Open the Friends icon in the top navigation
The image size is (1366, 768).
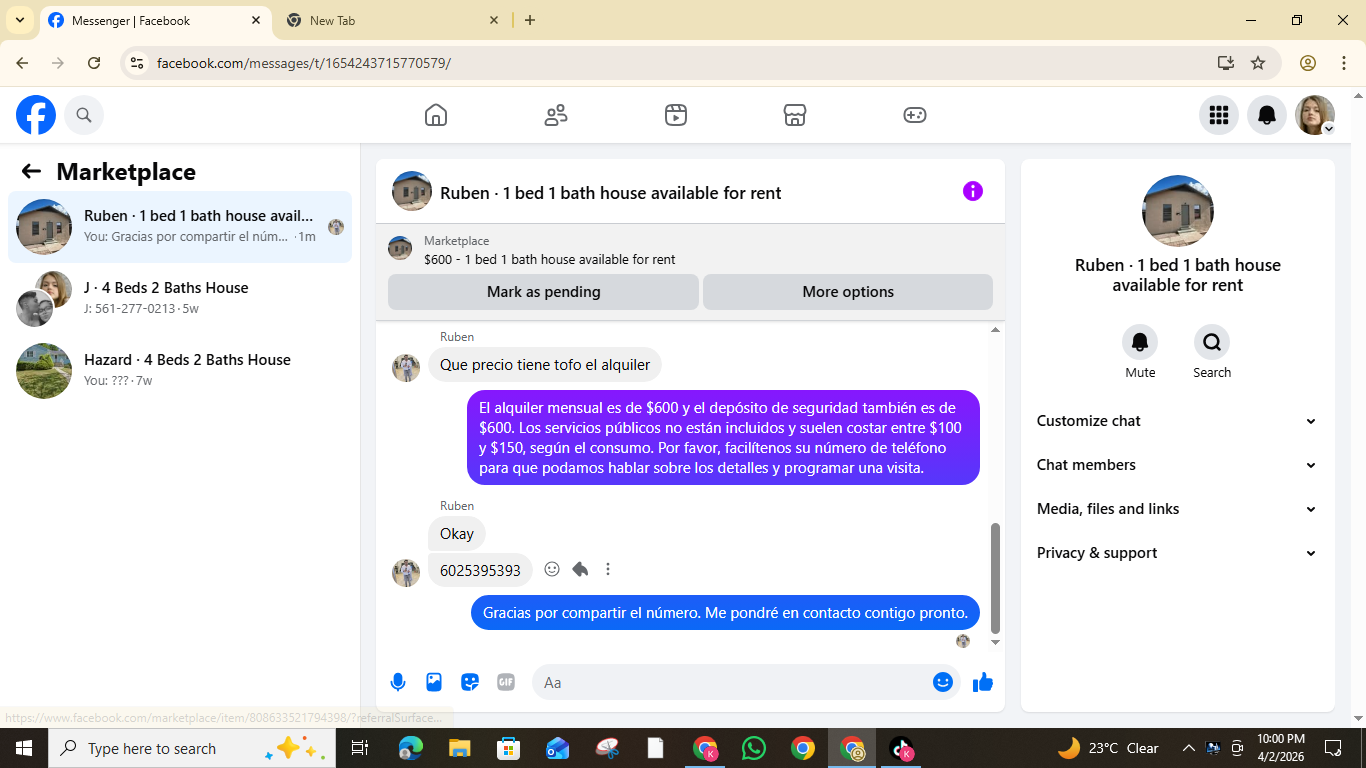556,115
